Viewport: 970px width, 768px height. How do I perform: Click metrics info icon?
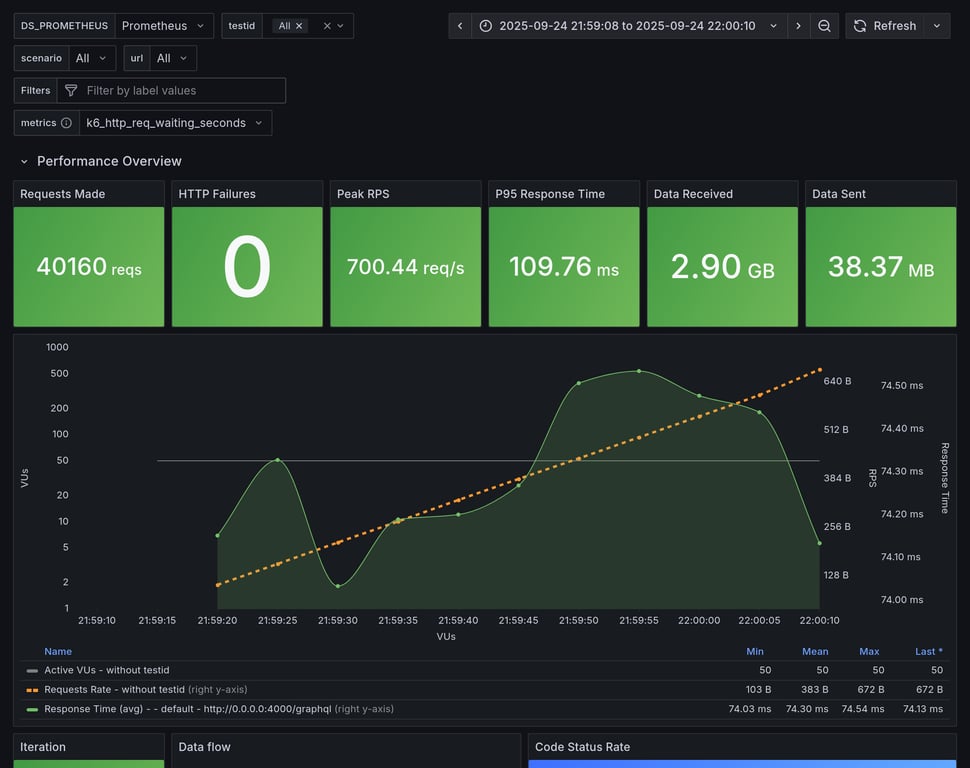[x=66, y=123]
